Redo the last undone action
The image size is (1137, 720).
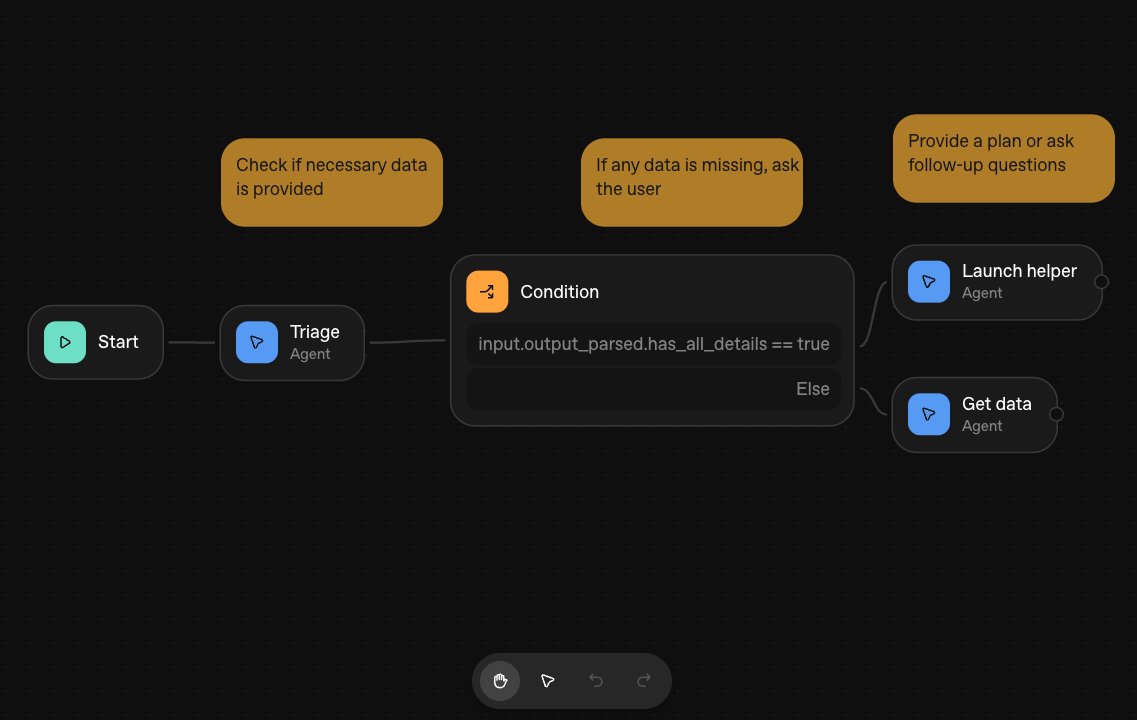tap(643, 681)
